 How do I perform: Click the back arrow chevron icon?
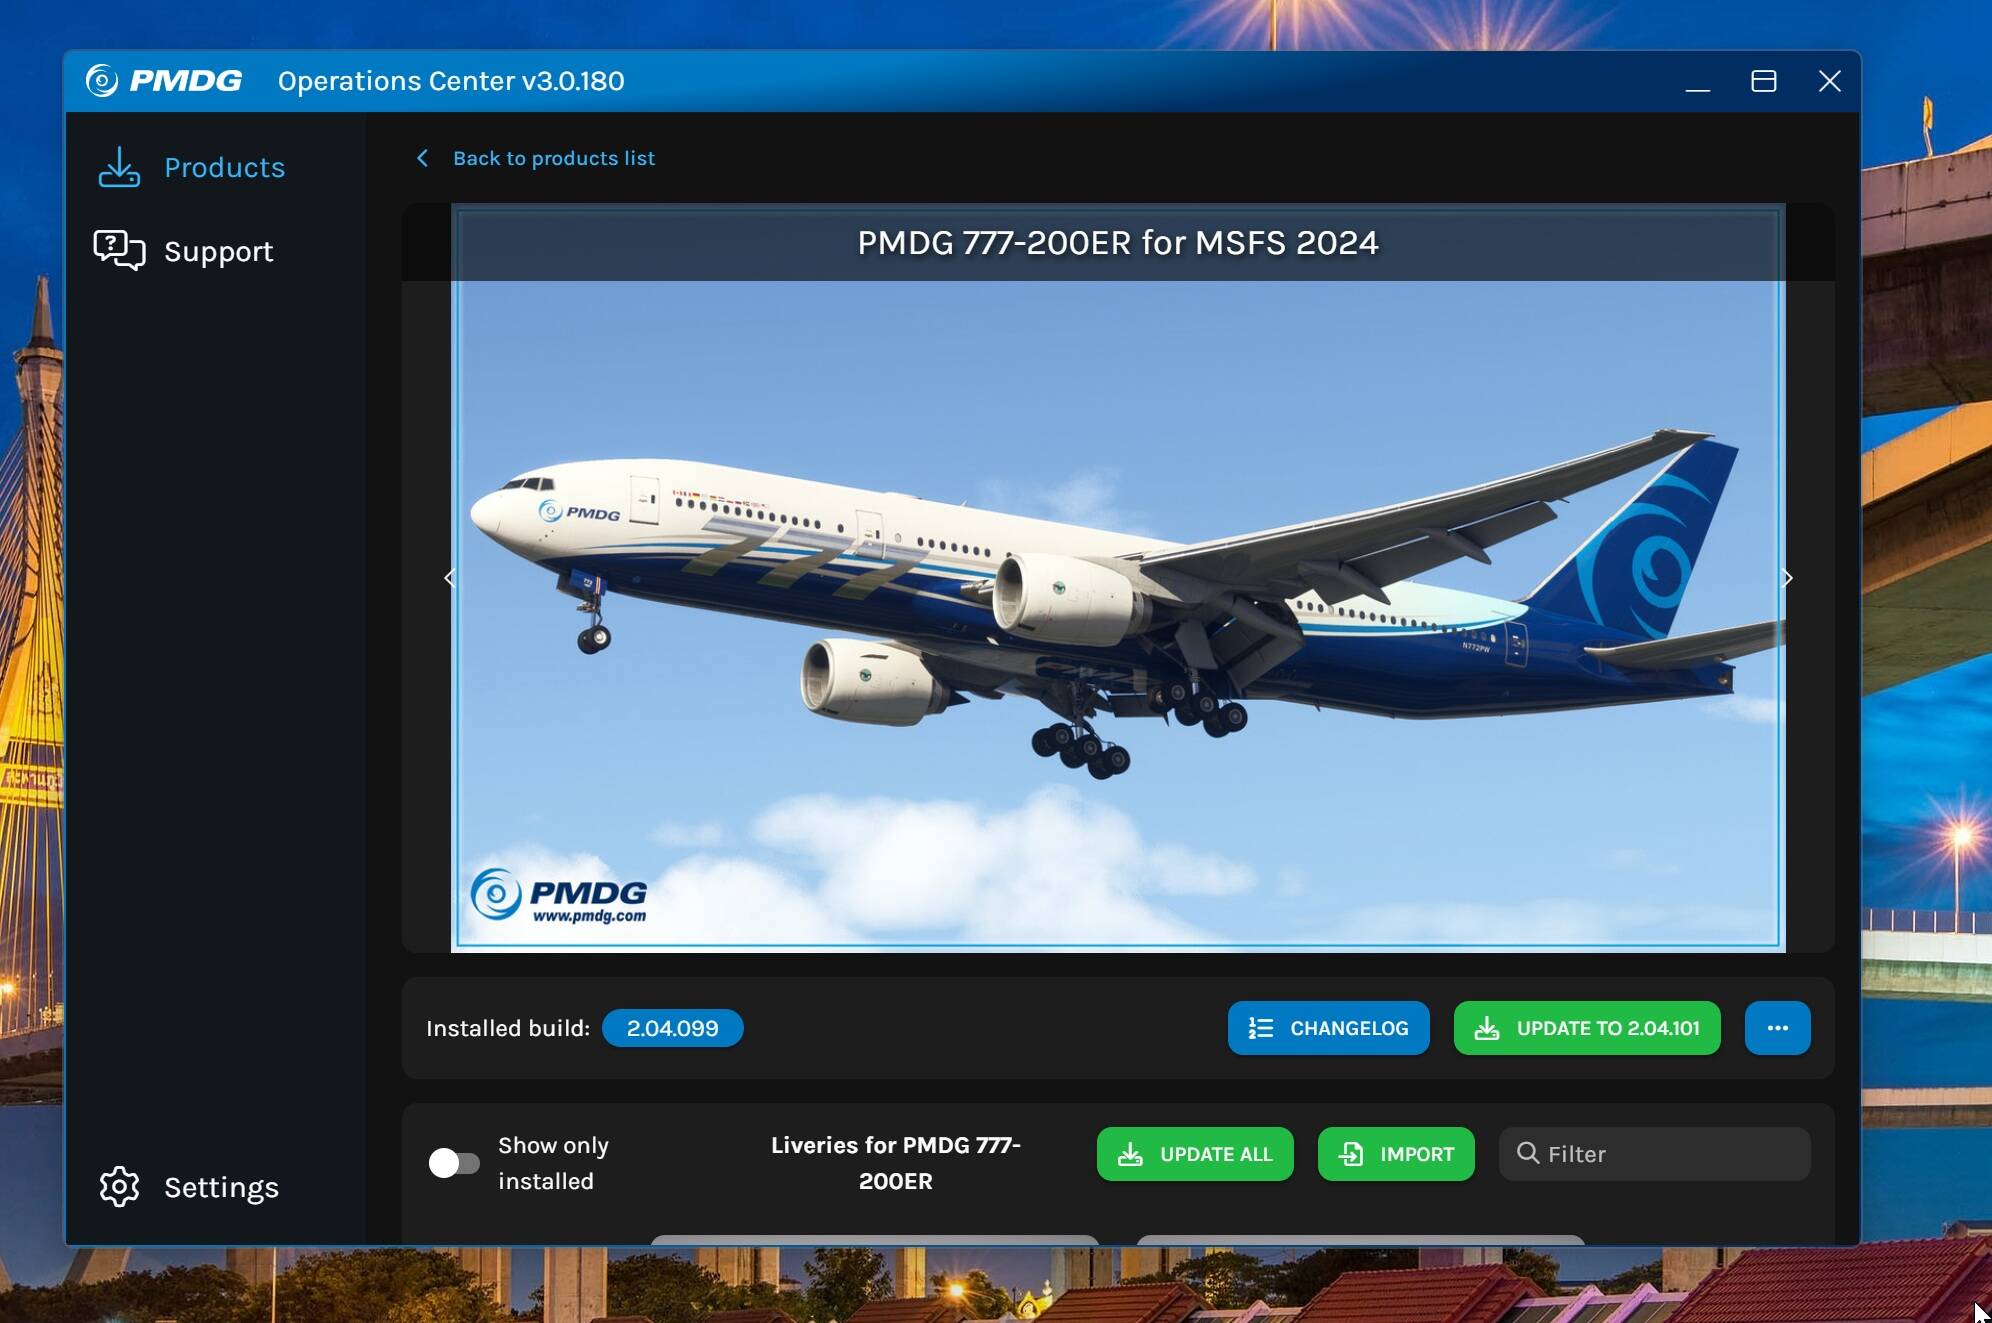point(422,158)
